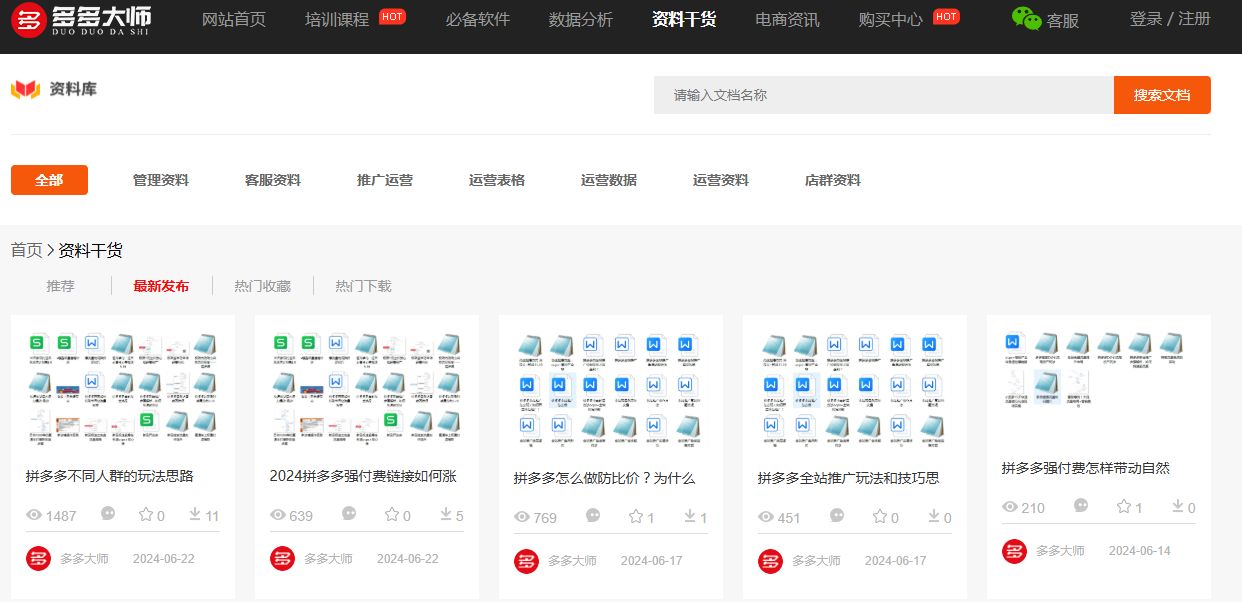Click the comment icon on 拼多多不同人群 card
This screenshot has height=602, width=1242.
pos(108,514)
